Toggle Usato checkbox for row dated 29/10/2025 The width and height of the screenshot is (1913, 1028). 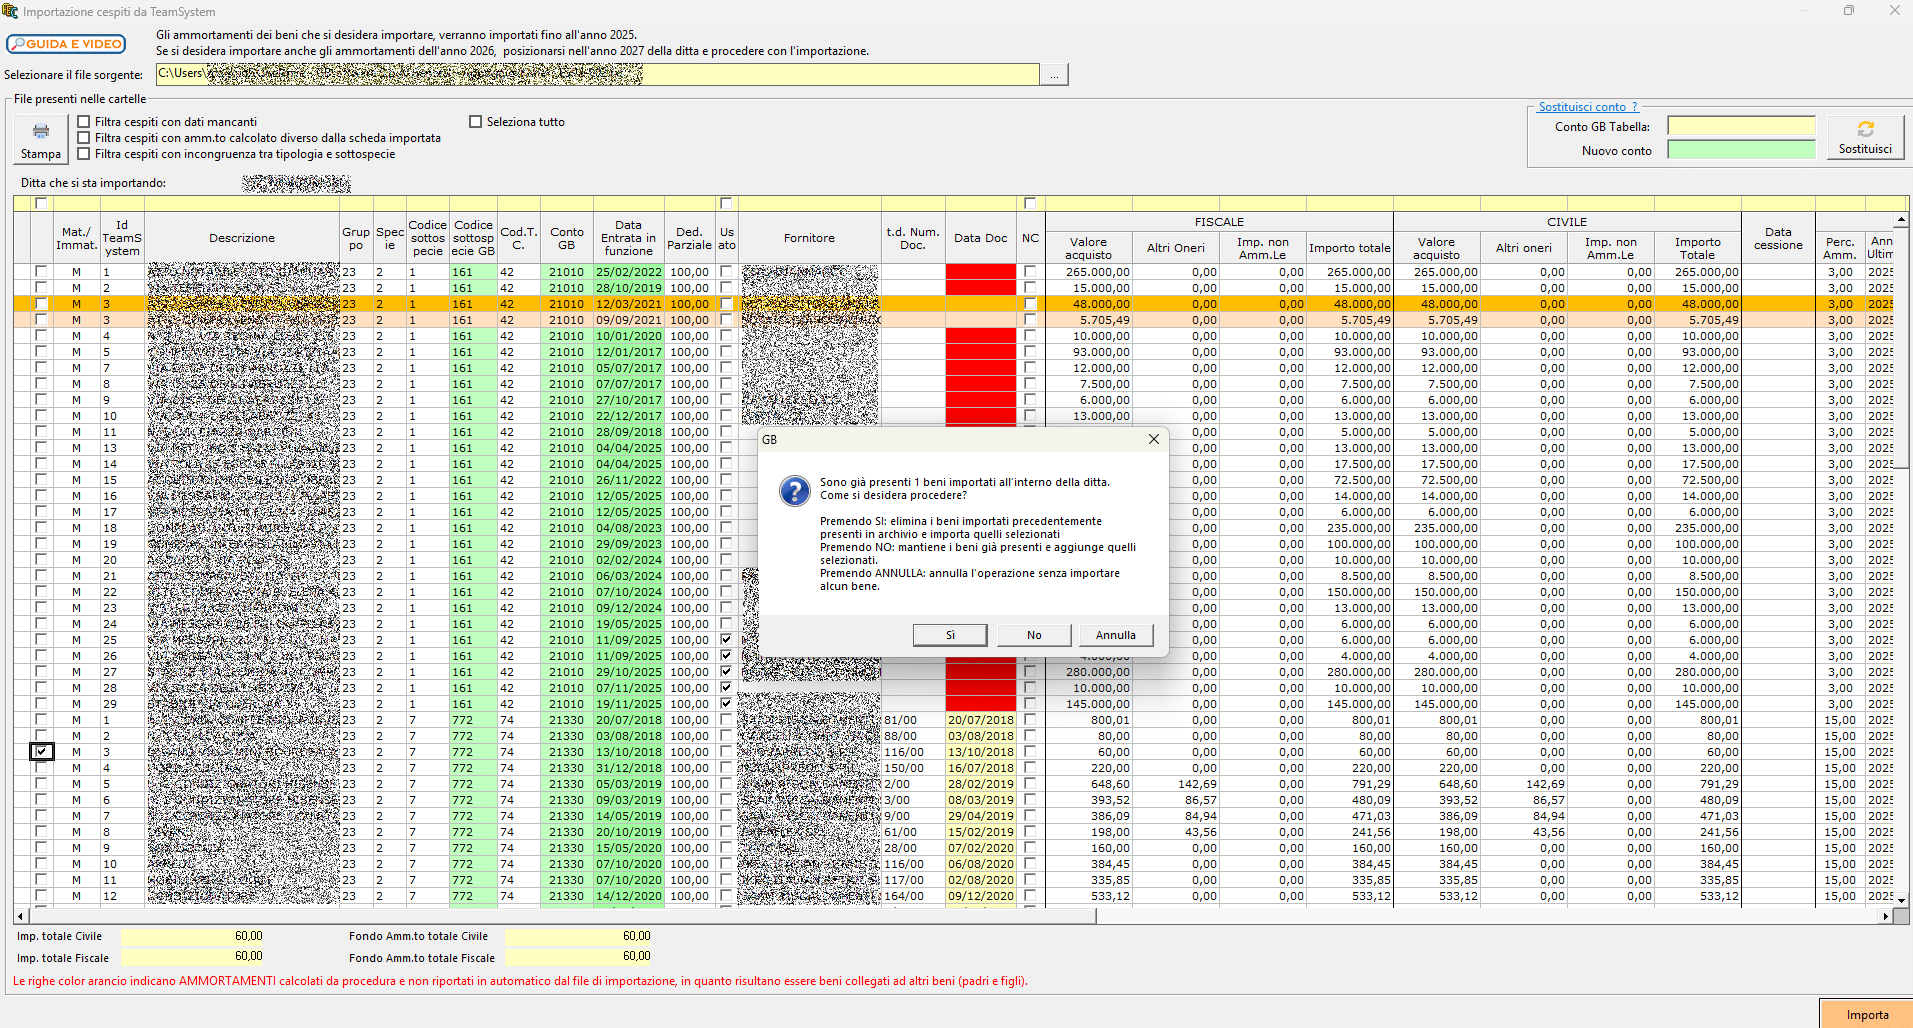pyautogui.click(x=726, y=672)
